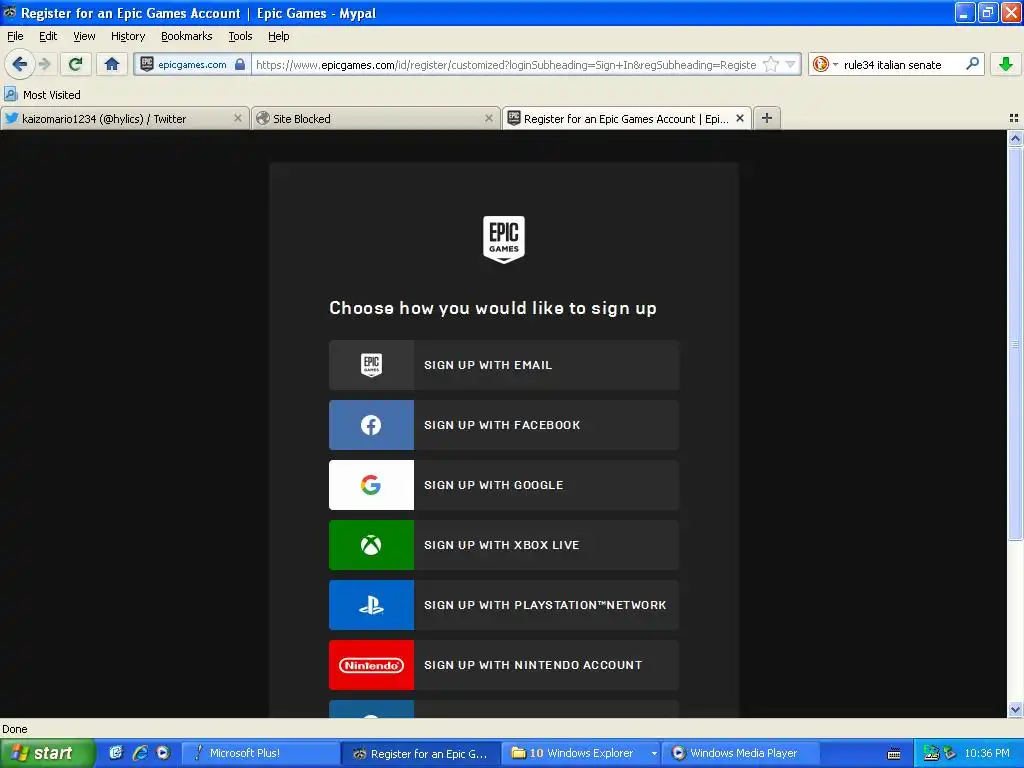1024x768 pixels.
Task: Open the File menu
Action: (15, 37)
